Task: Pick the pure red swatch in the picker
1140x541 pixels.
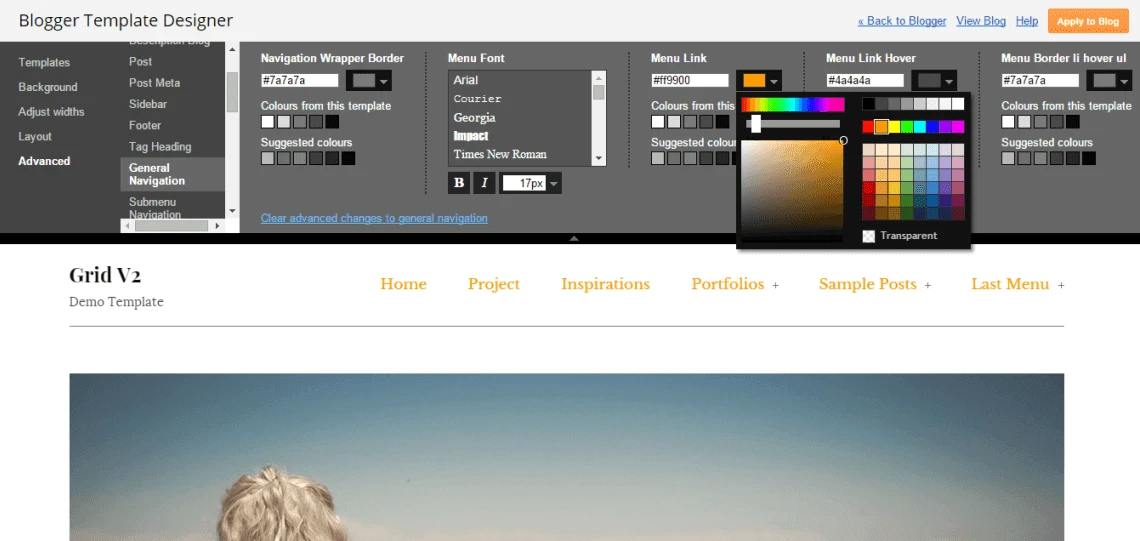Action: [868, 127]
